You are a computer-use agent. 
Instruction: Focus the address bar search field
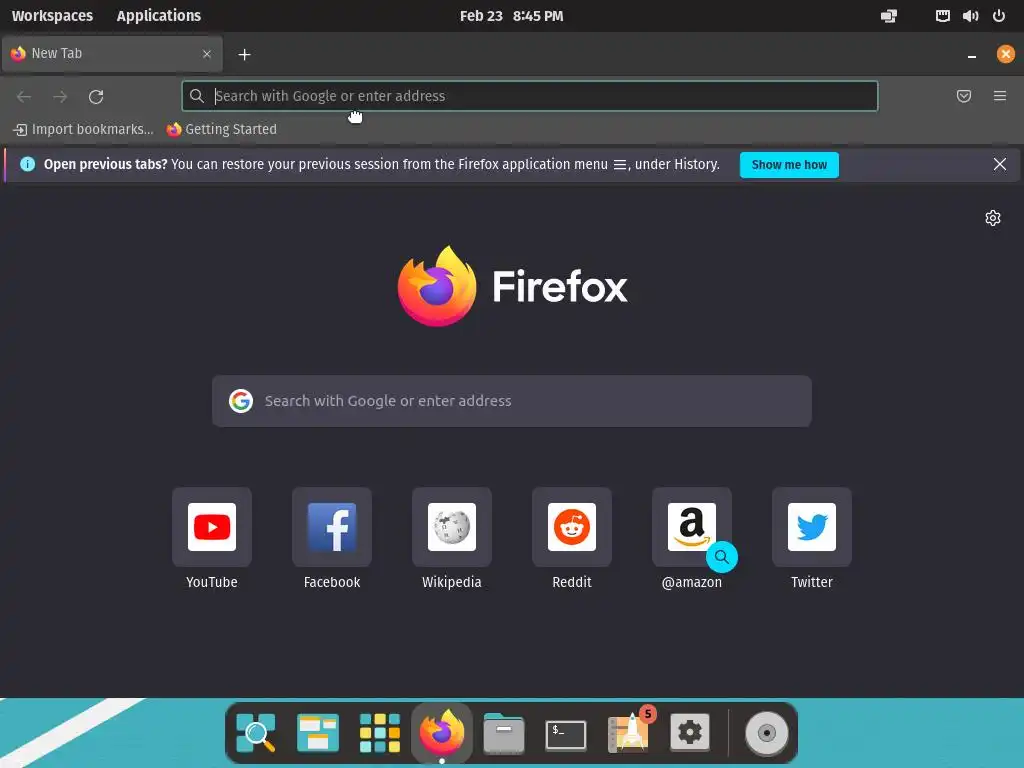pyautogui.click(x=530, y=96)
